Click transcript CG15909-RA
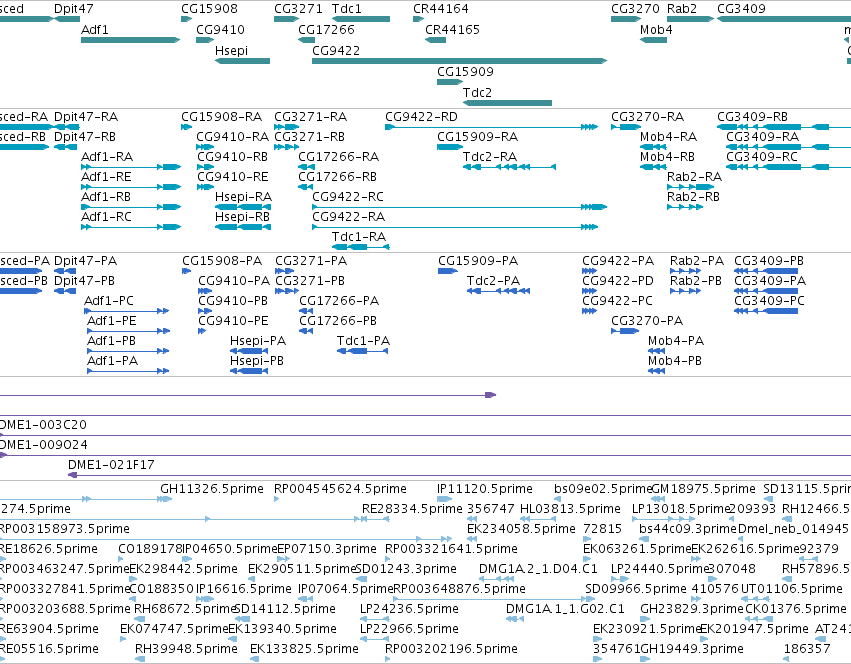The height and width of the screenshot is (664, 851). coord(450,147)
